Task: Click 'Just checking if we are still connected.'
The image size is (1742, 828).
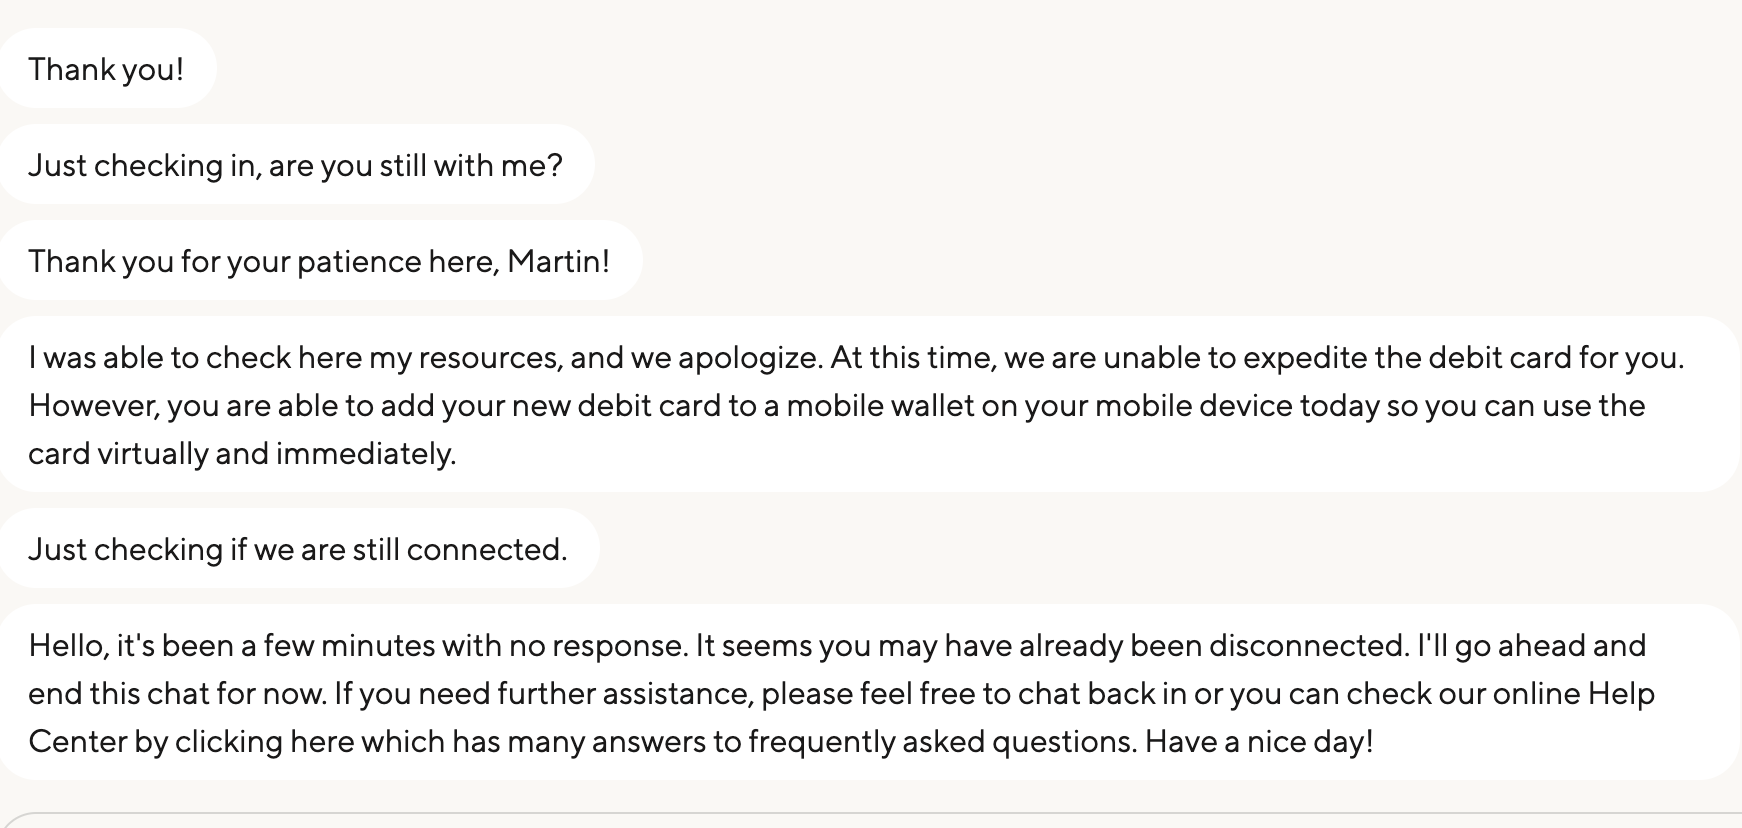Action: (x=298, y=549)
